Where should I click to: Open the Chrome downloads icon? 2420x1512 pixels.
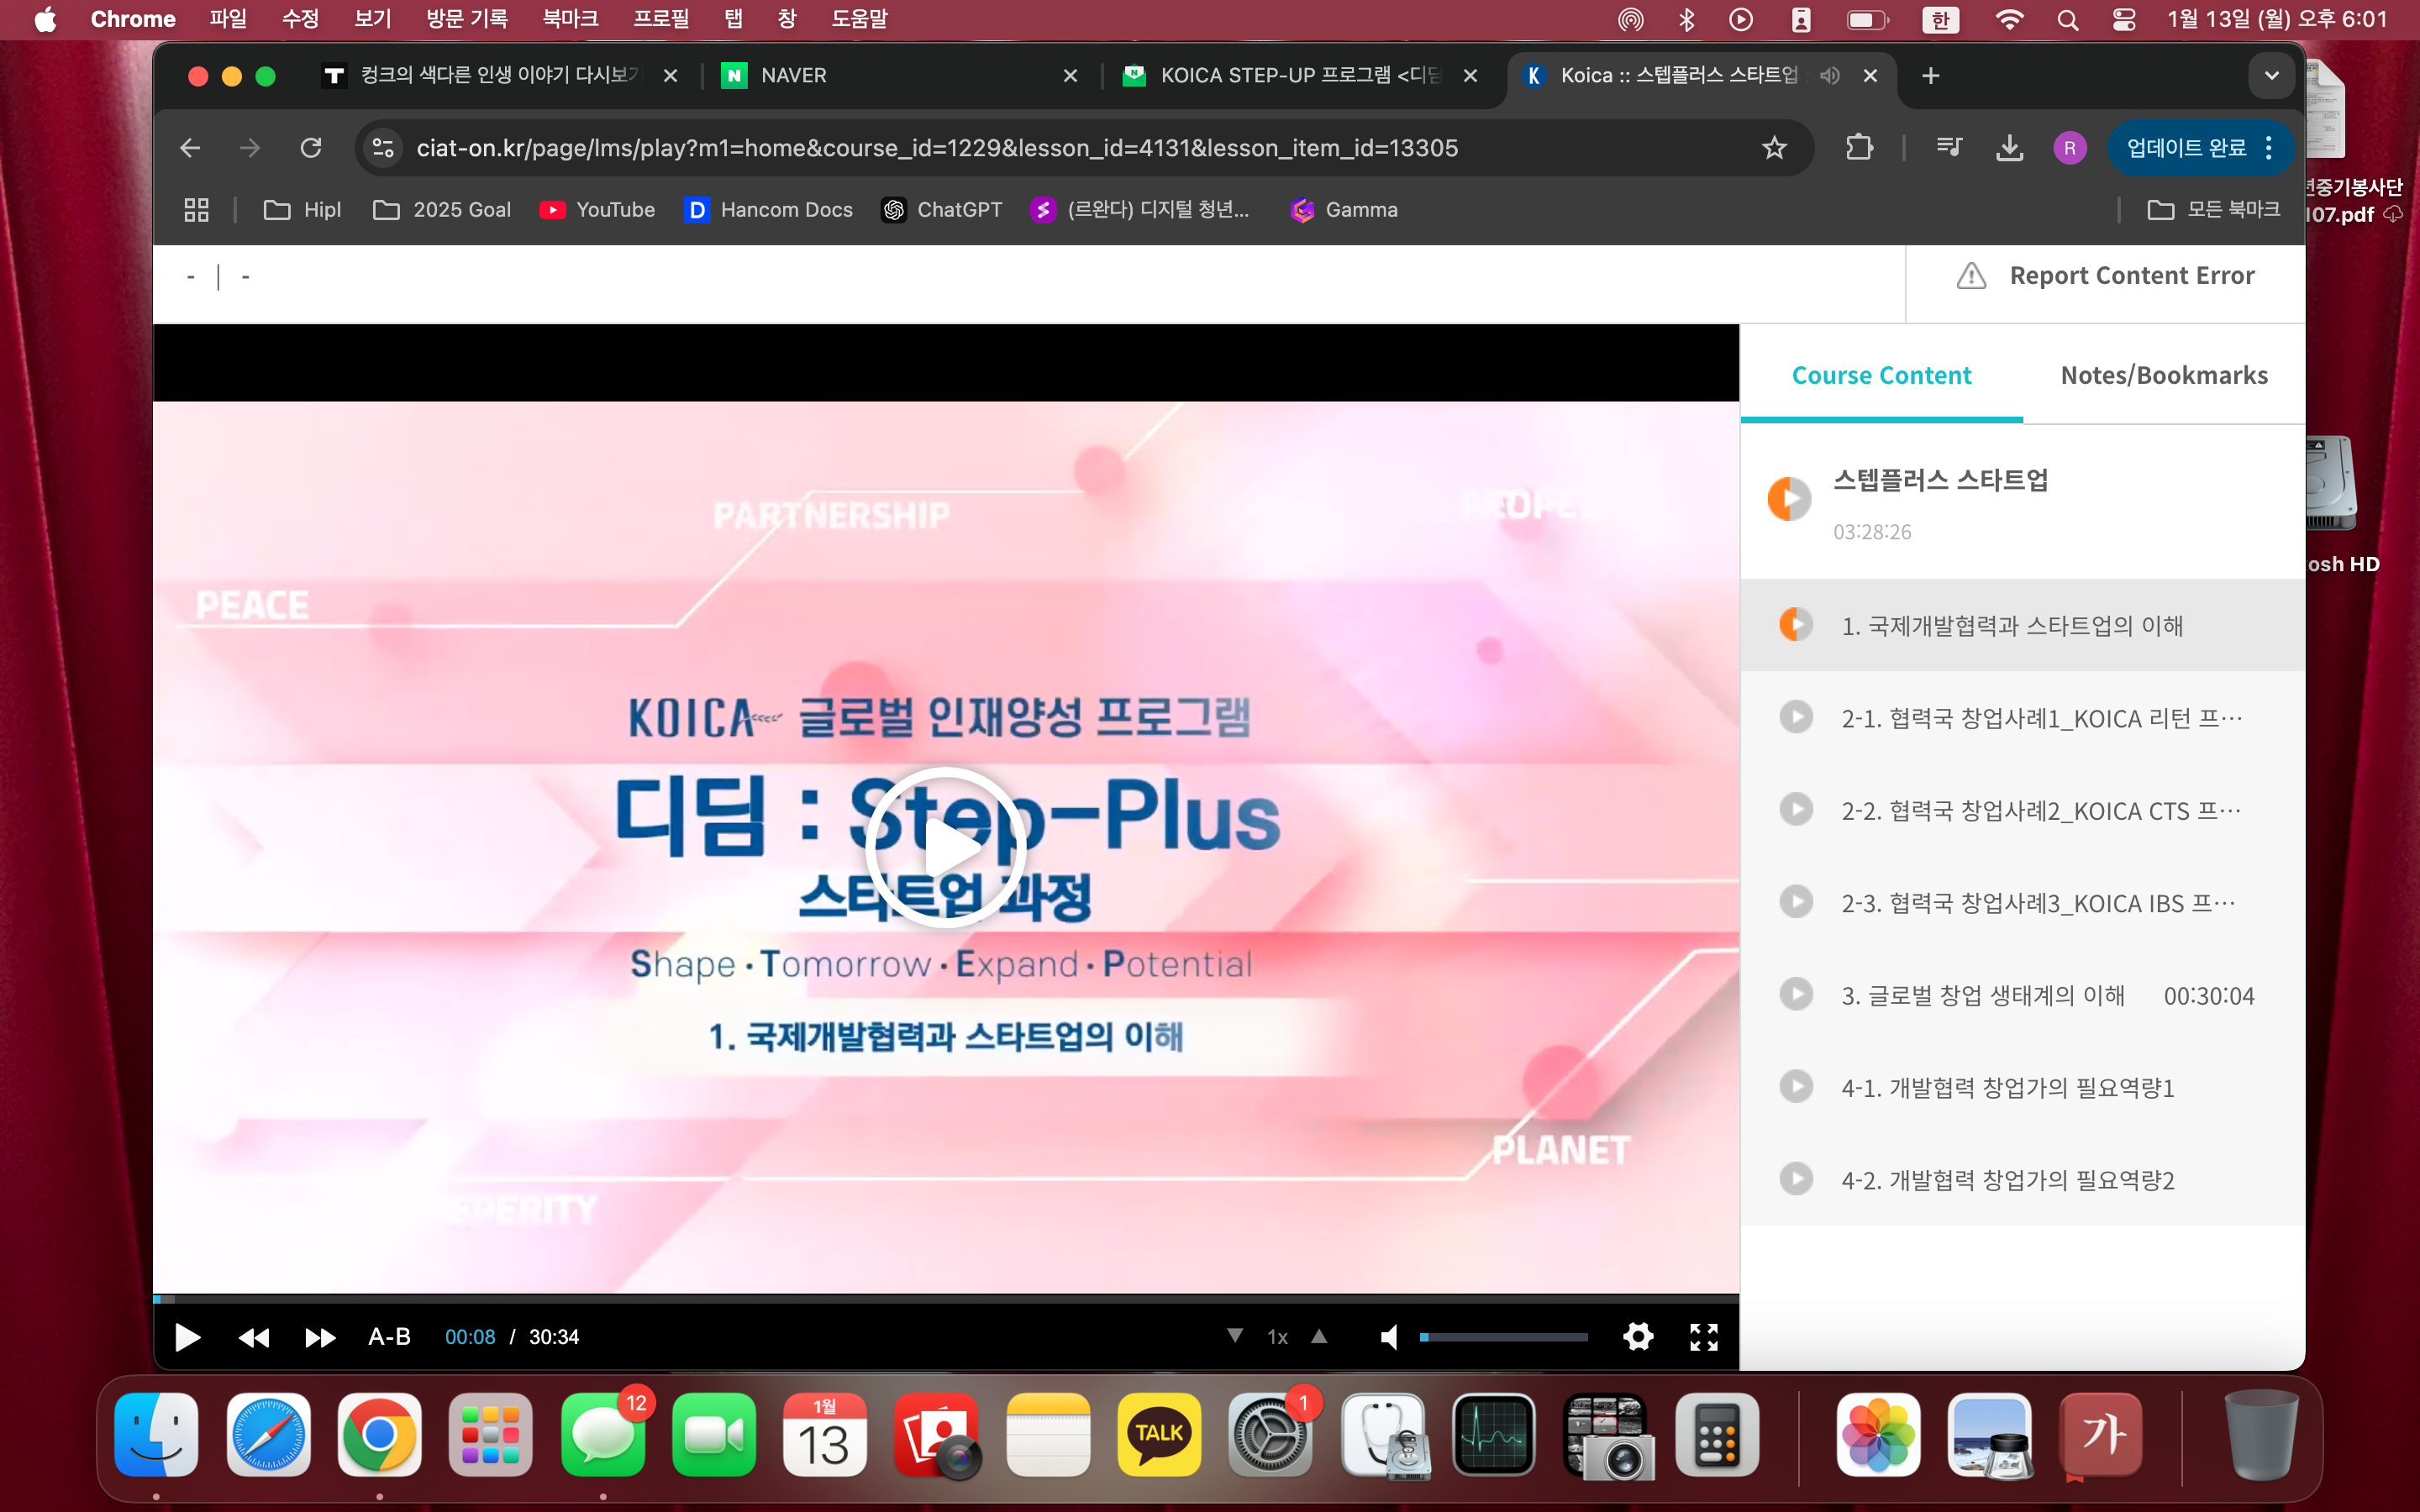[2009, 148]
